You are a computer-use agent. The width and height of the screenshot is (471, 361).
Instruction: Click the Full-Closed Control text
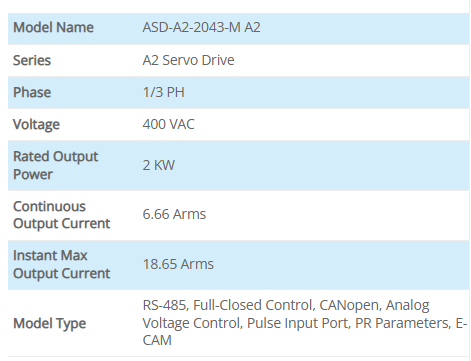254,305
